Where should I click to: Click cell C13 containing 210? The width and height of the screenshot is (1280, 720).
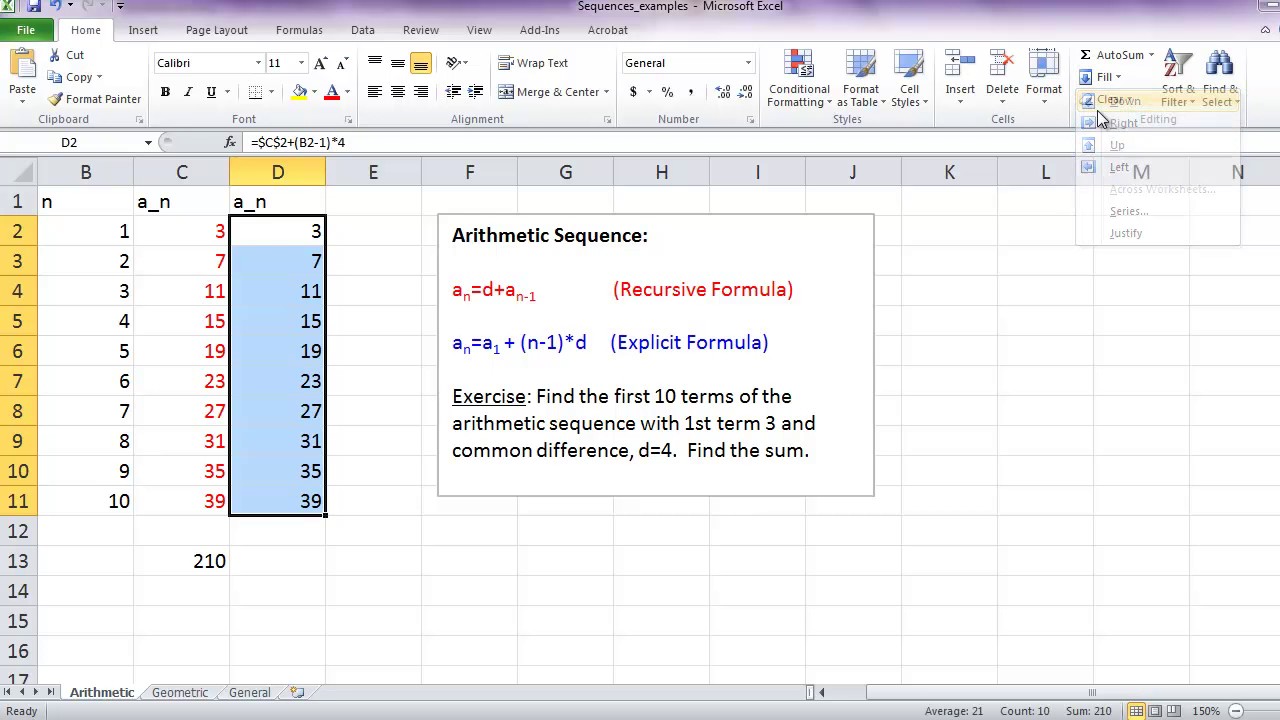click(181, 561)
